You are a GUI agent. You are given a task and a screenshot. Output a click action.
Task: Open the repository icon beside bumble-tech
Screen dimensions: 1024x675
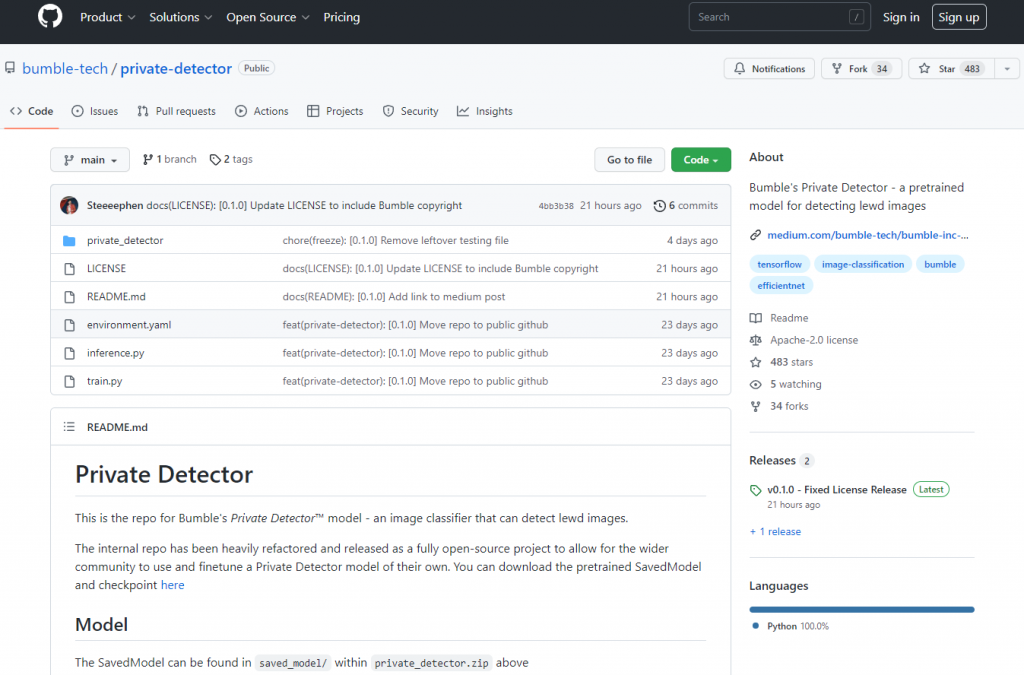coord(10,68)
